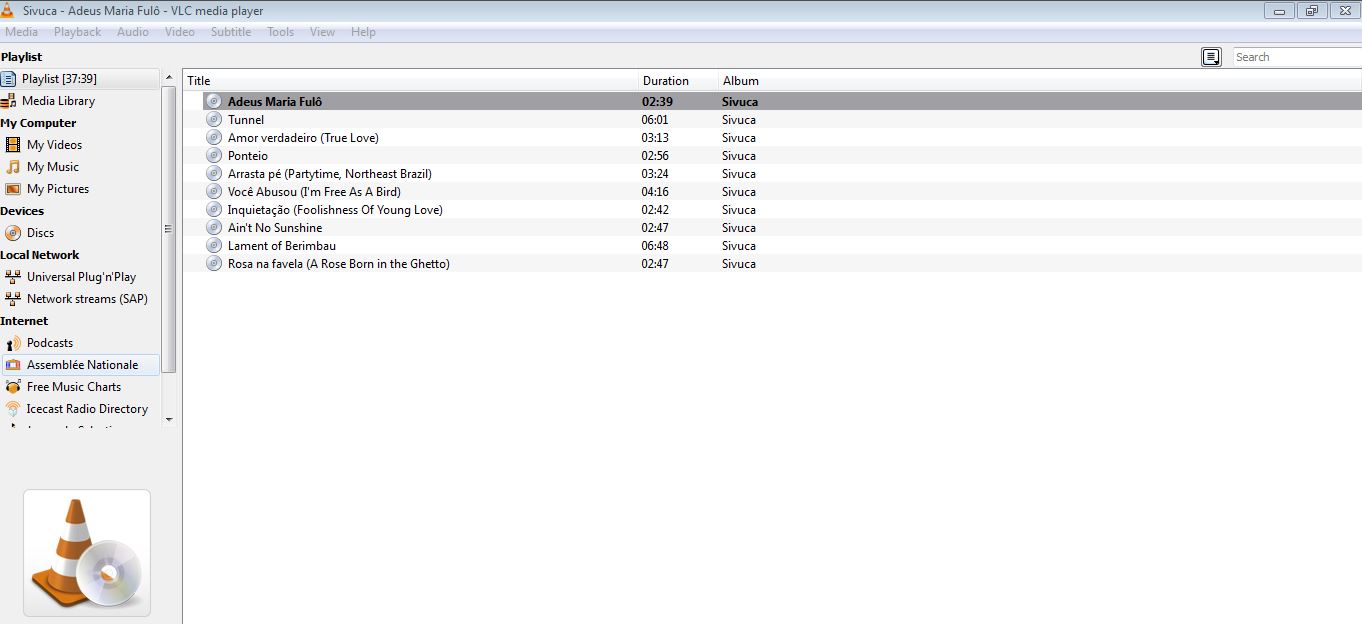
Task: Open the Media menu
Action: (21, 32)
